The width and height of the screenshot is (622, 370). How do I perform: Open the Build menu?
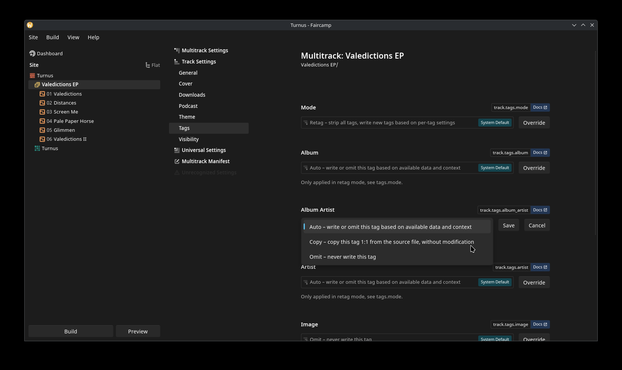(52, 37)
